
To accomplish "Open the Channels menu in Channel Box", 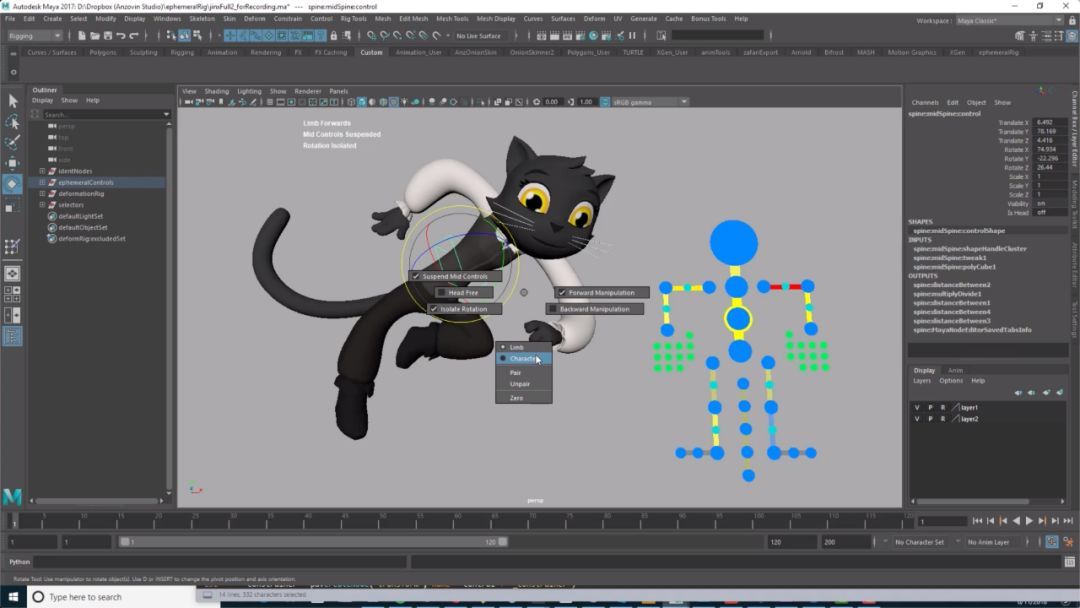I will [x=925, y=103].
